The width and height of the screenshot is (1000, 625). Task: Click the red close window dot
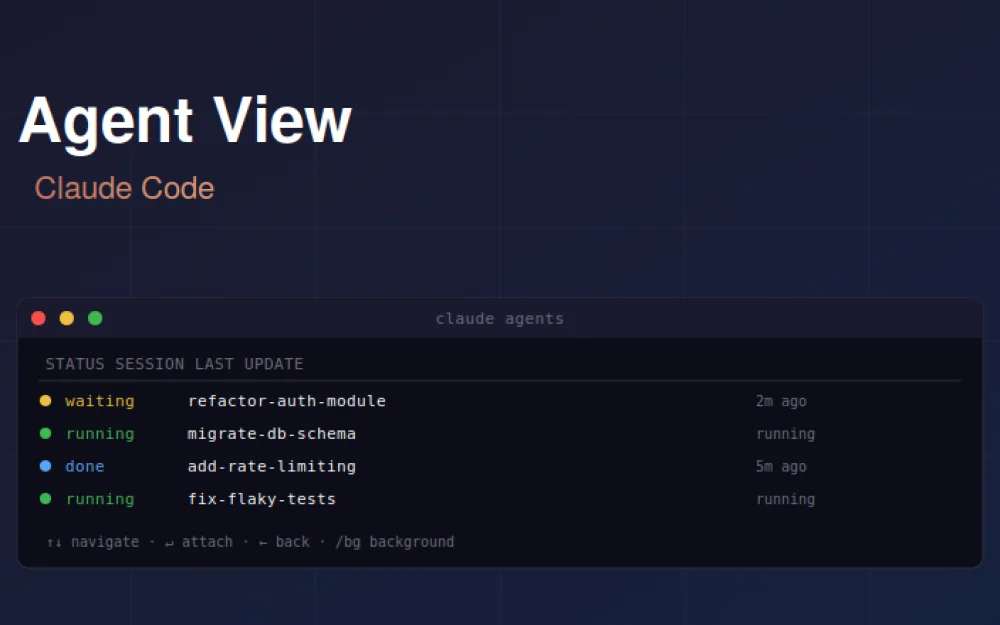coord(38,318)
